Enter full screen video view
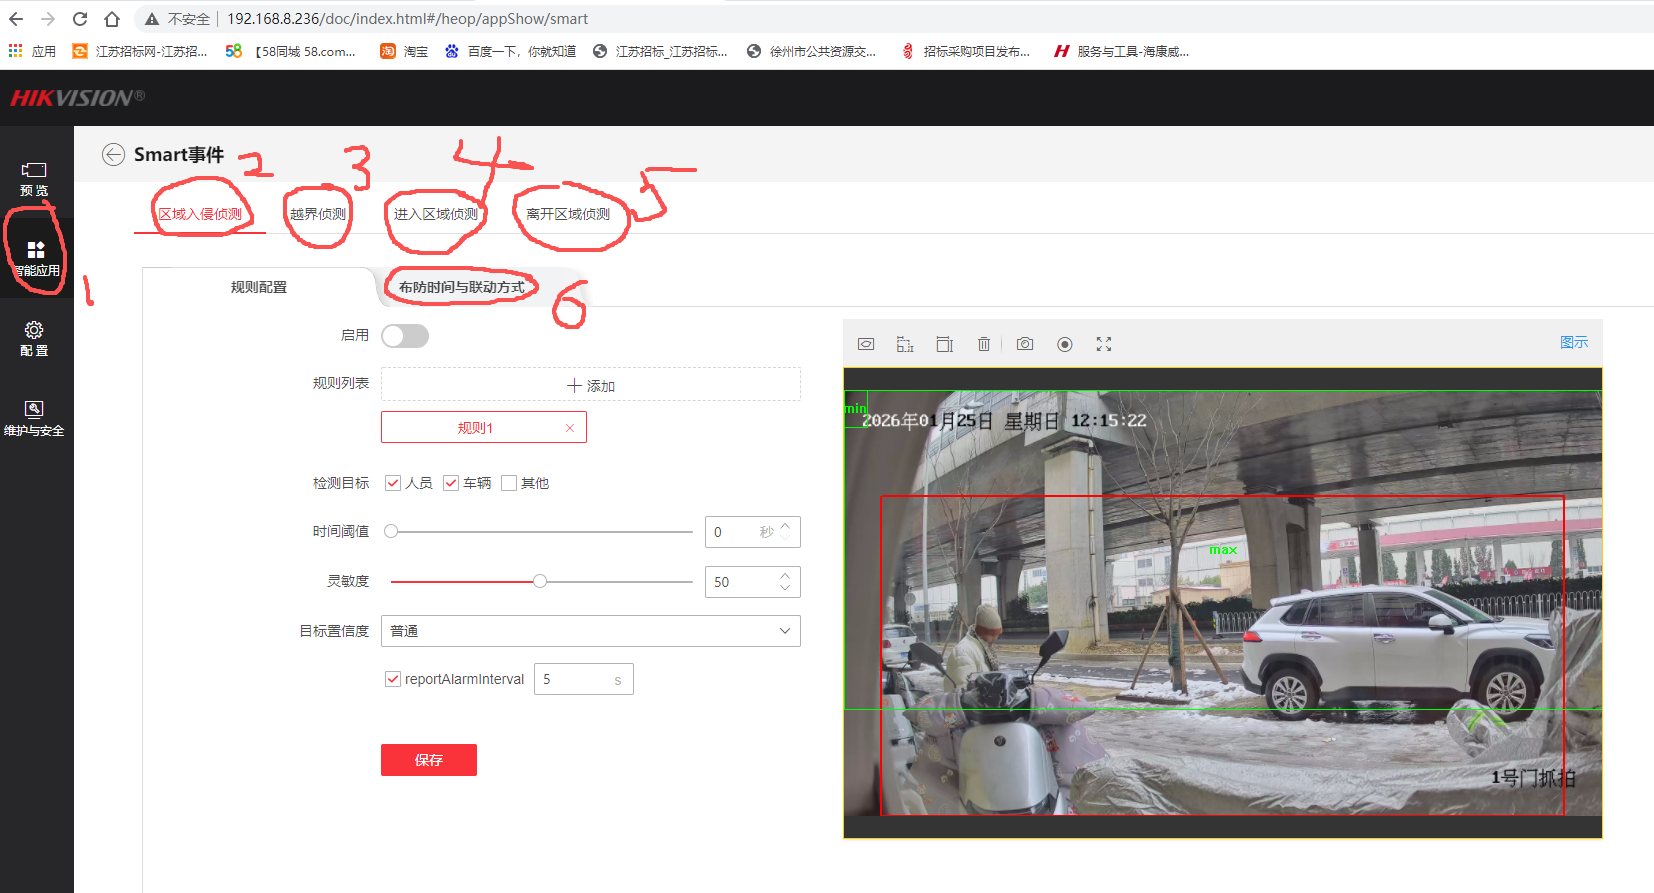Viewport: 1654px width, 893px height. [x=1104, y=344]
